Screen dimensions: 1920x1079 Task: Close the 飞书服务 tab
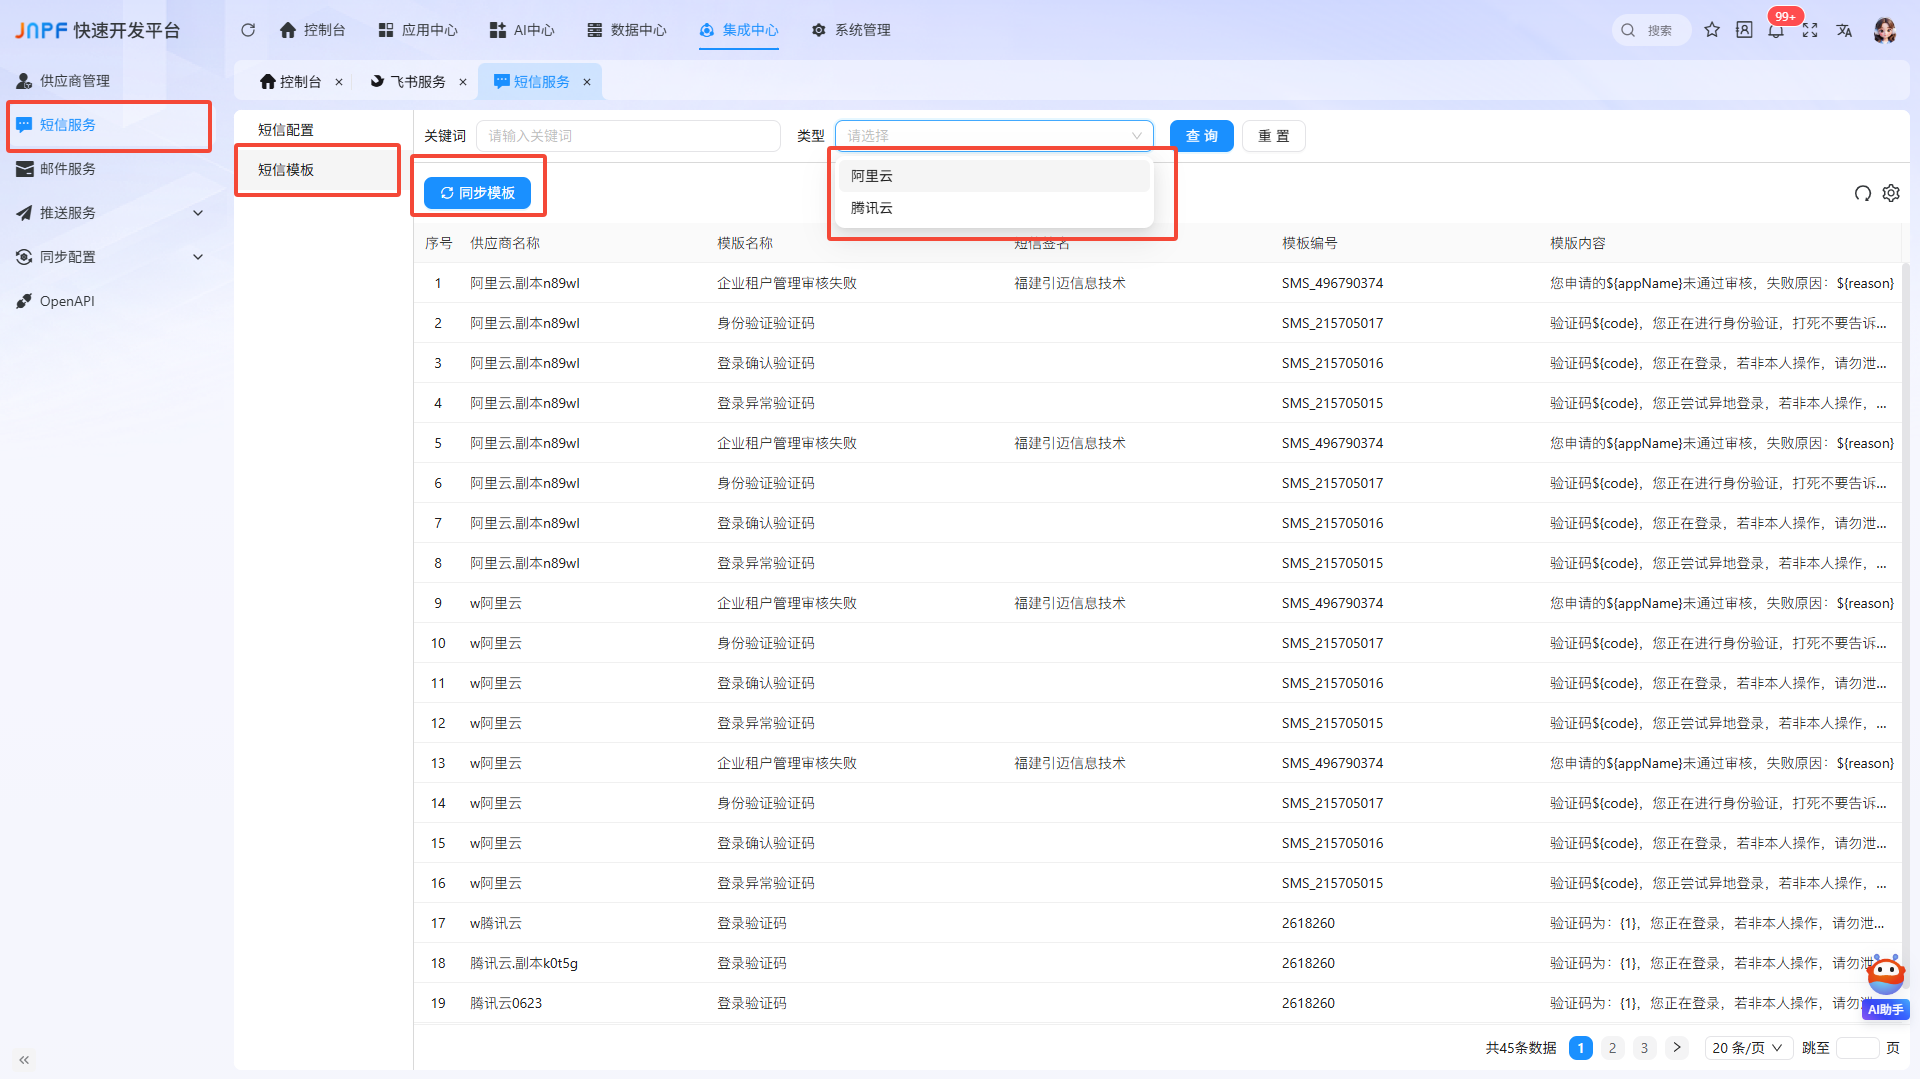tap(463, 82)
